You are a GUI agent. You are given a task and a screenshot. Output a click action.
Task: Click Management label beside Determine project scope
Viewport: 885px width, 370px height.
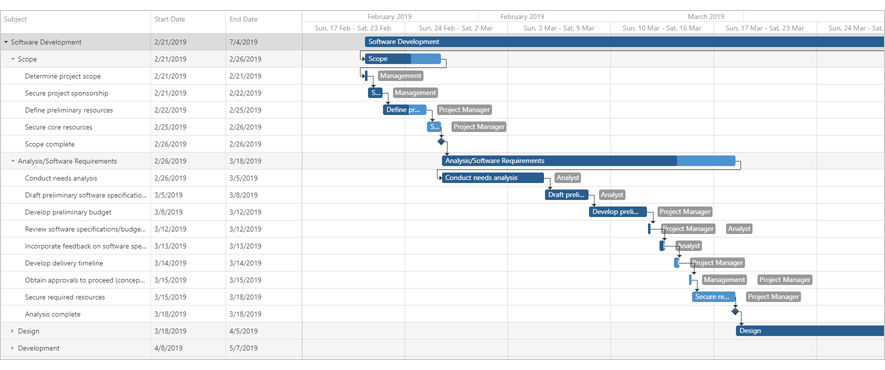point(401,76)
